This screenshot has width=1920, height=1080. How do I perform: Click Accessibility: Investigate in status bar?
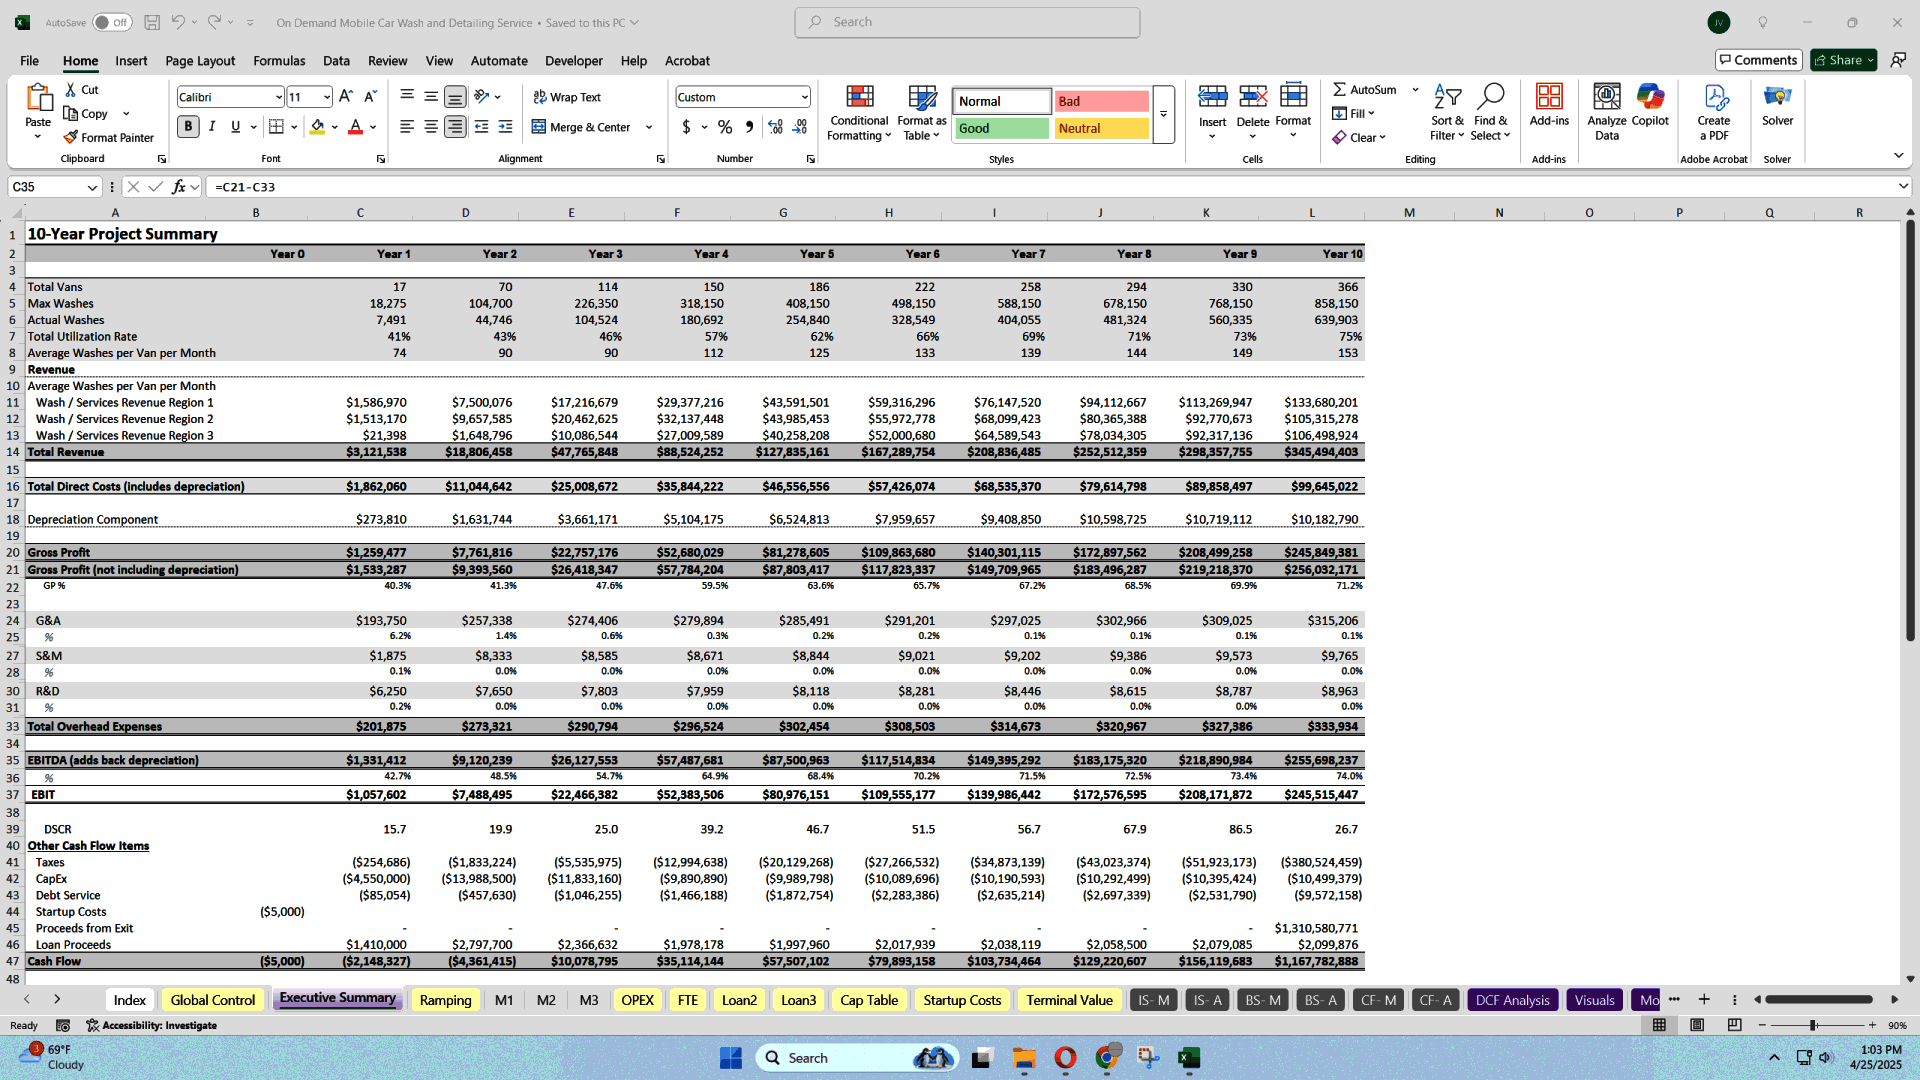(152, 1025)
